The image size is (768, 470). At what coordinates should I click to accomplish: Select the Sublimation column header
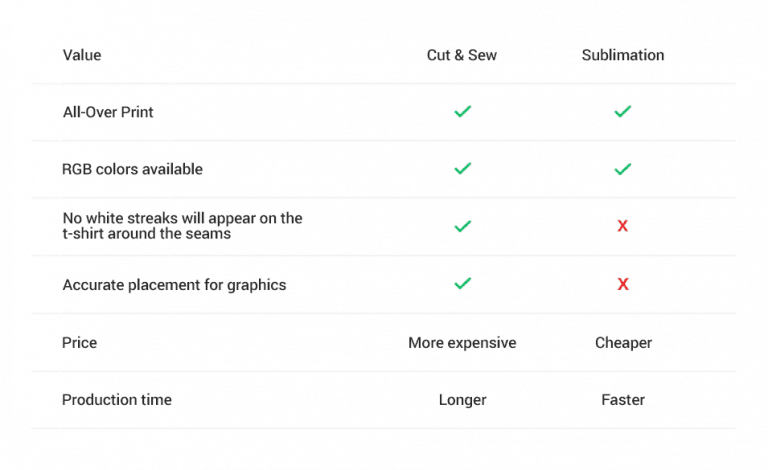[622, 55]
